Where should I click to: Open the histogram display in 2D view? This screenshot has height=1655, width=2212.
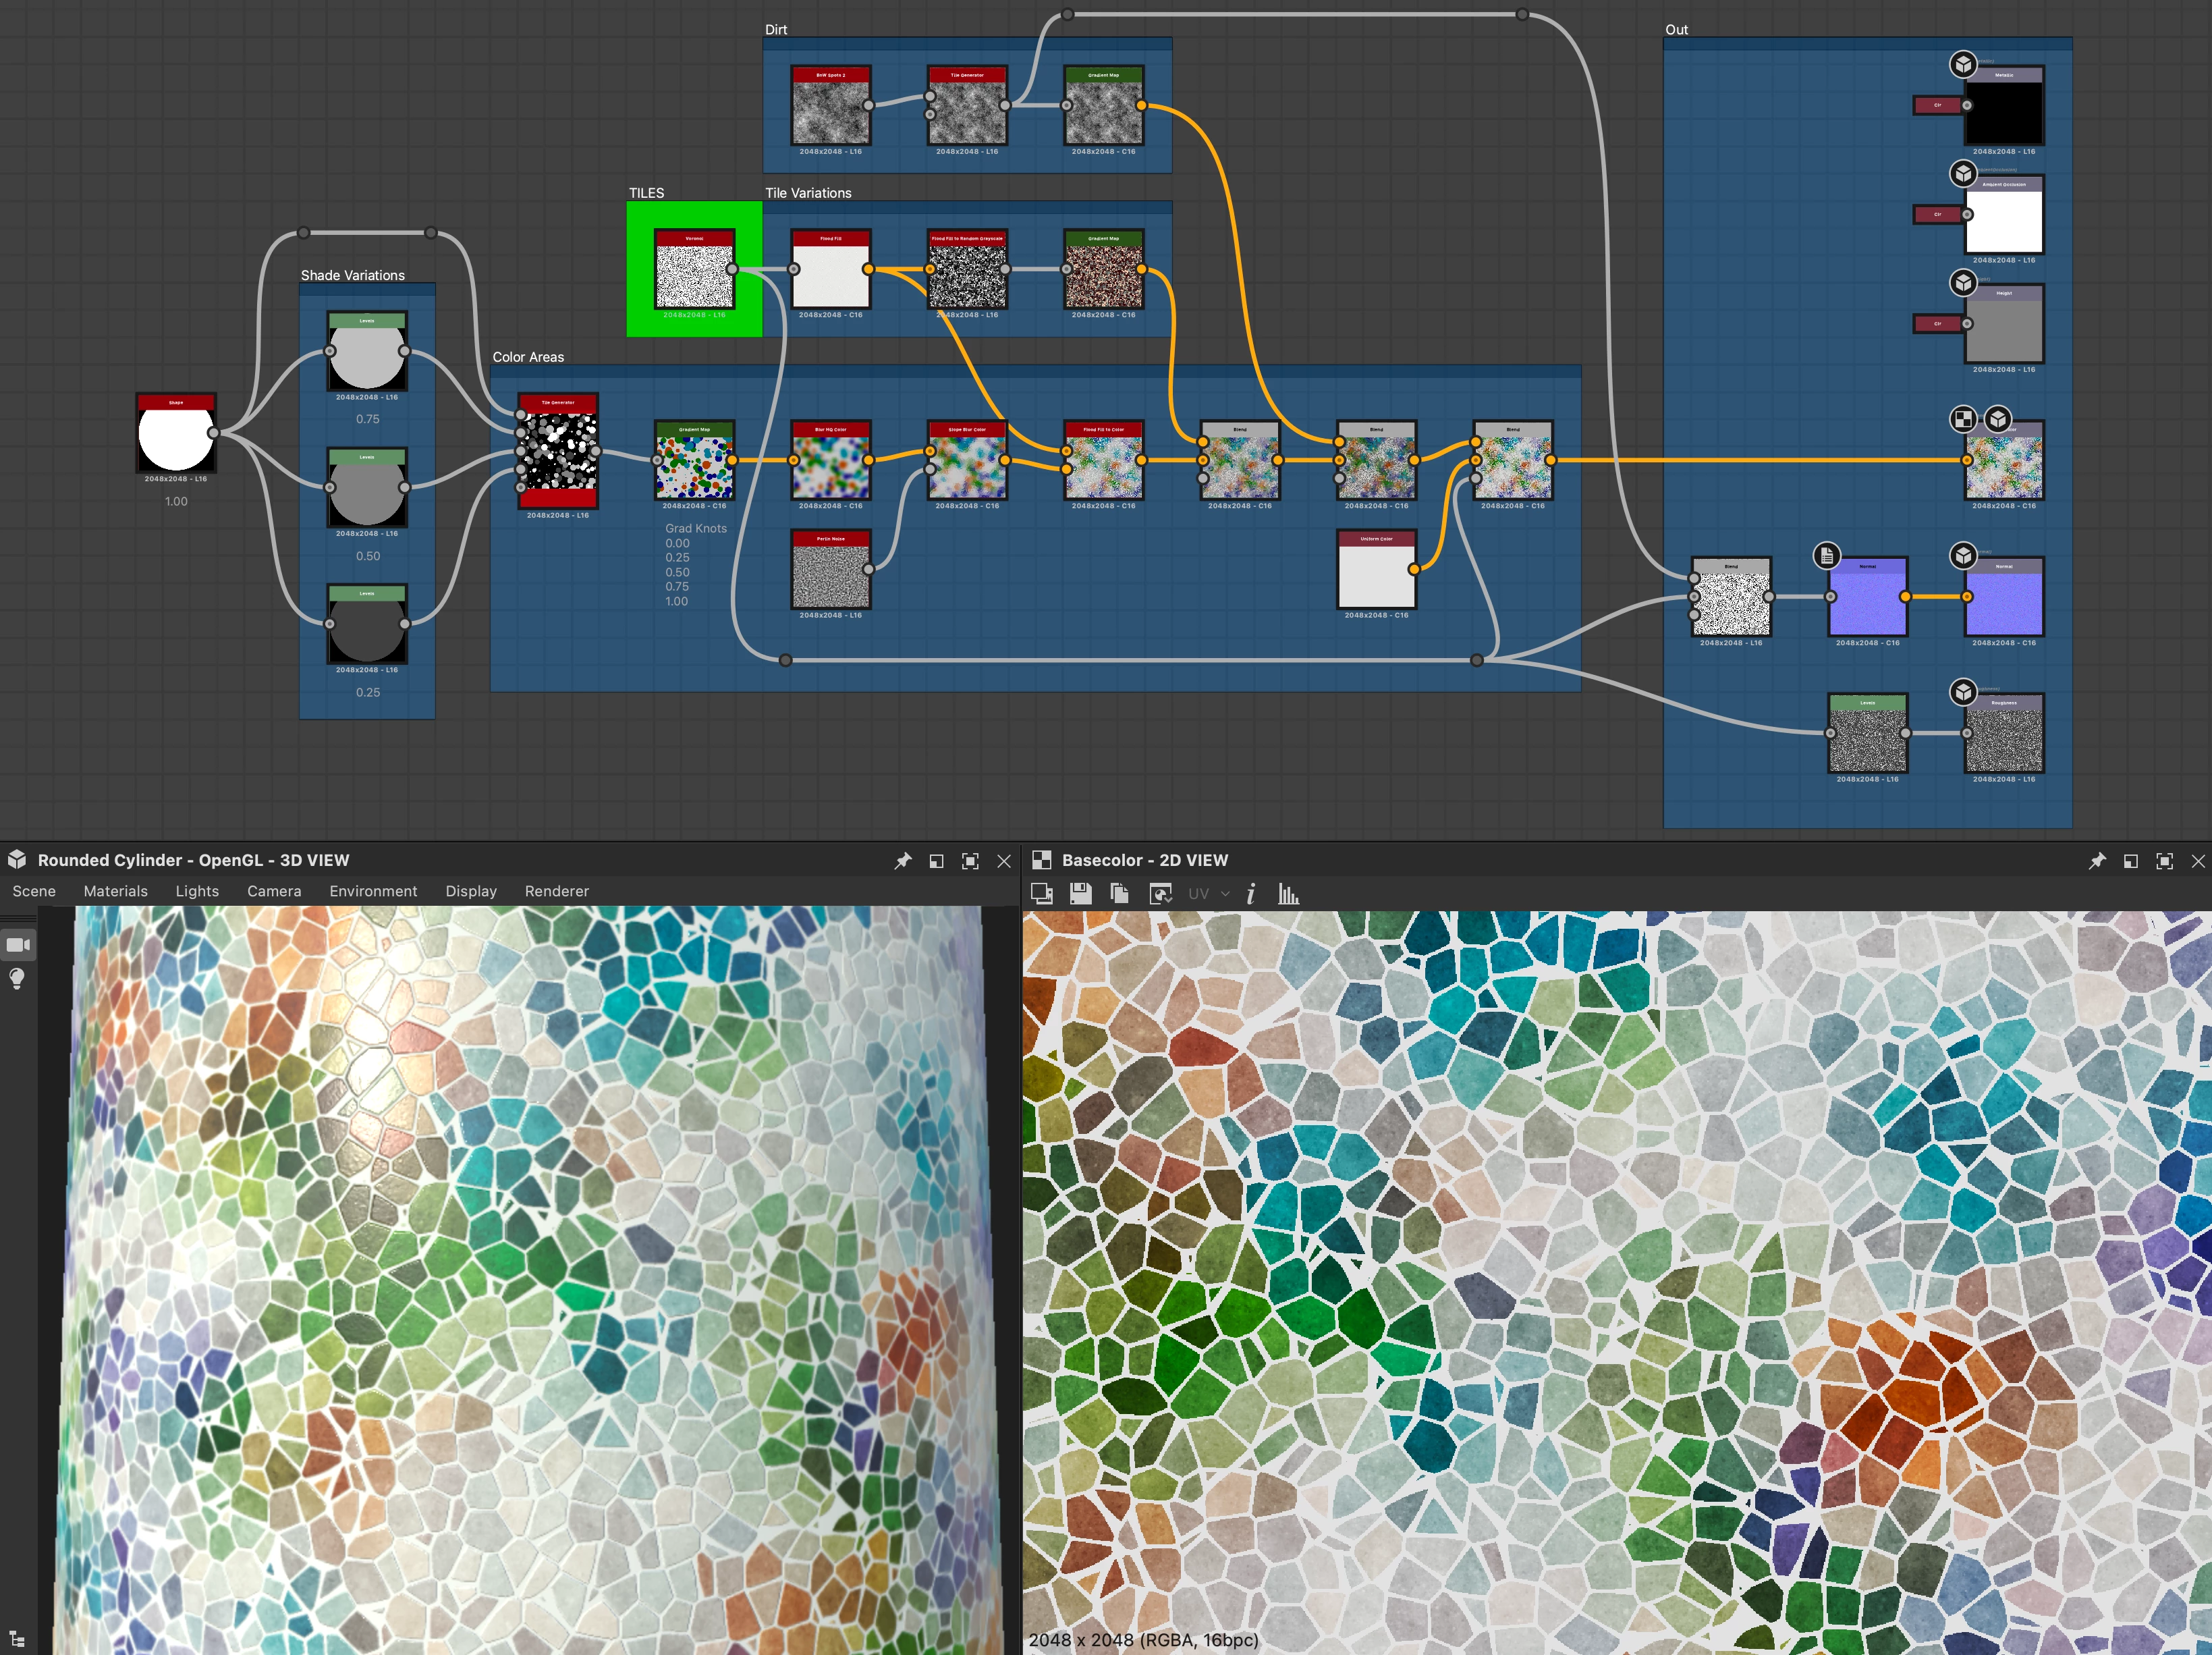coord(1288,893)
